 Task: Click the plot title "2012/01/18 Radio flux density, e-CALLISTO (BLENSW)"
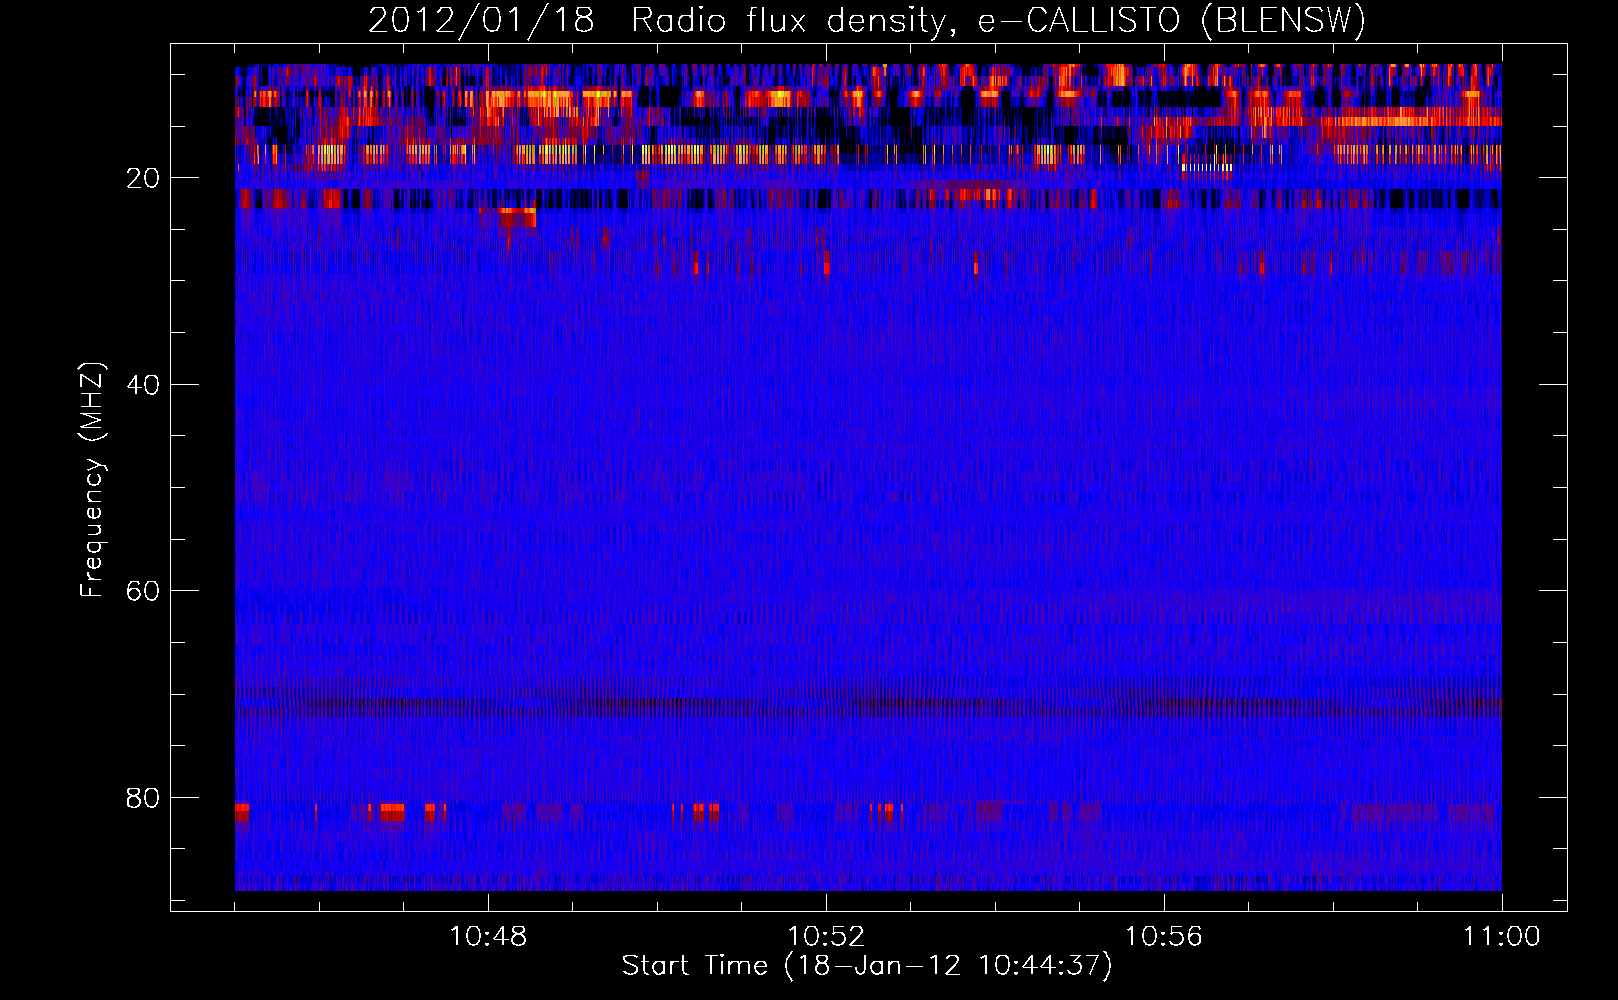866,20
